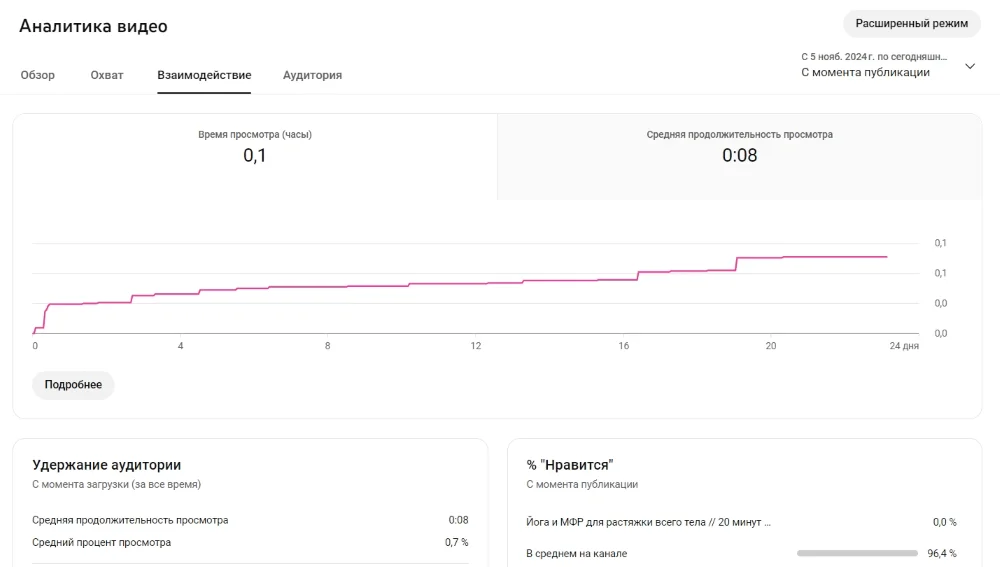Go to the Аудитория tab

pos(312,75)
